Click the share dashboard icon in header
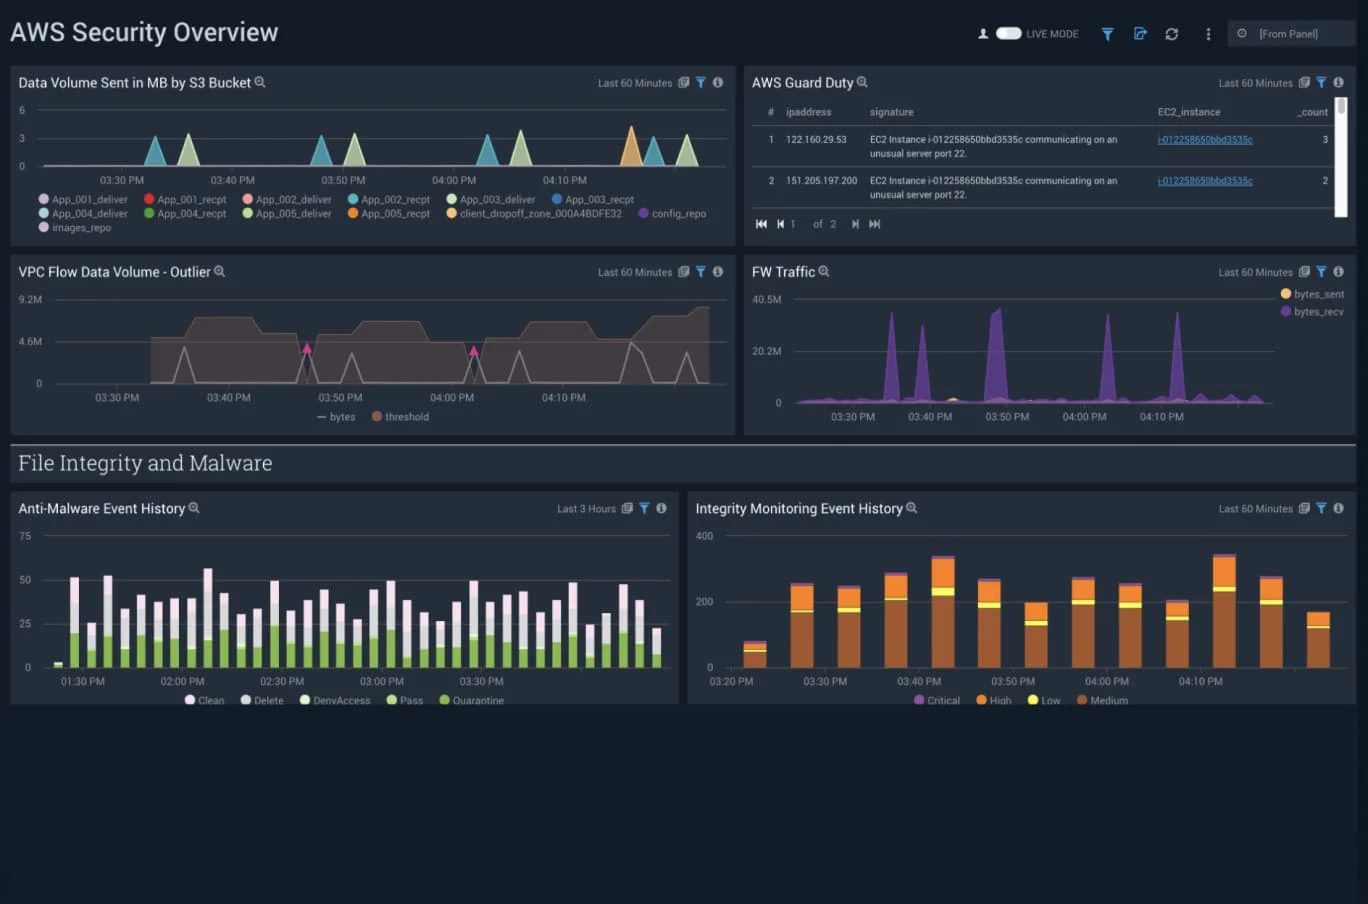Screen dimensions: 1368x904 pos(1139,34)
